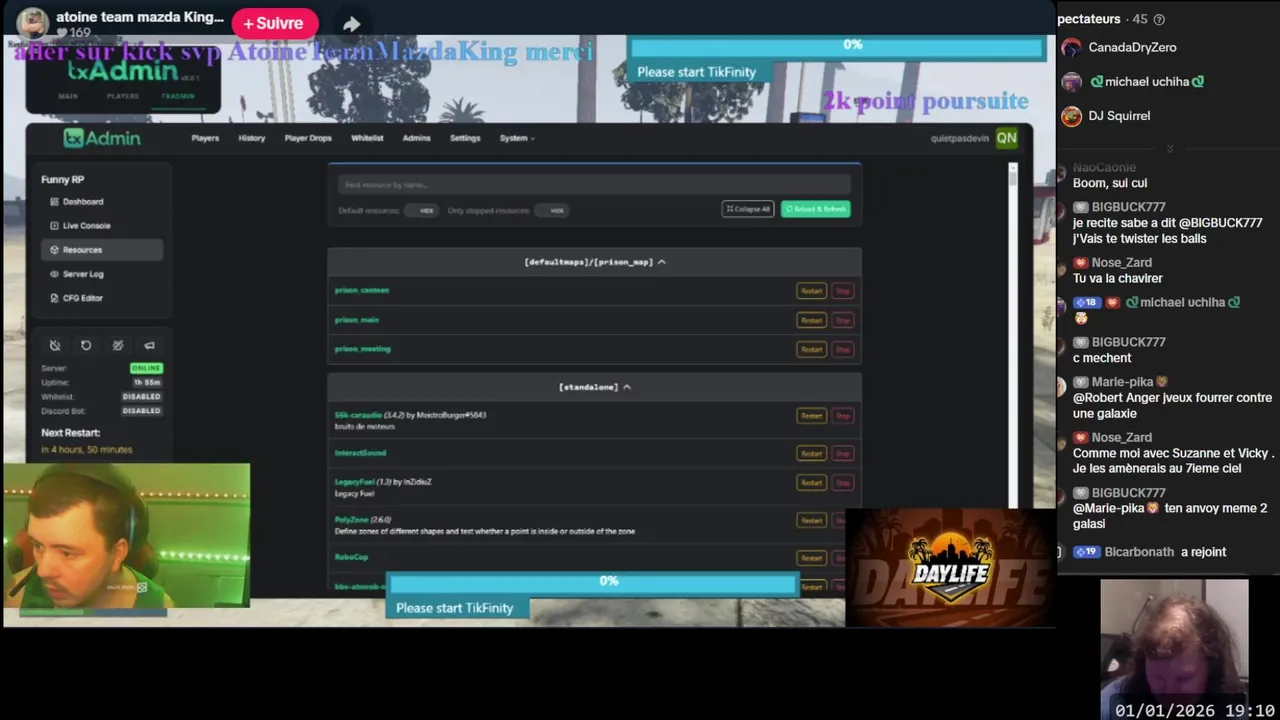Click the Live Console terminal icon
This screenshot has width=1280, height=720.
point(55,225)
